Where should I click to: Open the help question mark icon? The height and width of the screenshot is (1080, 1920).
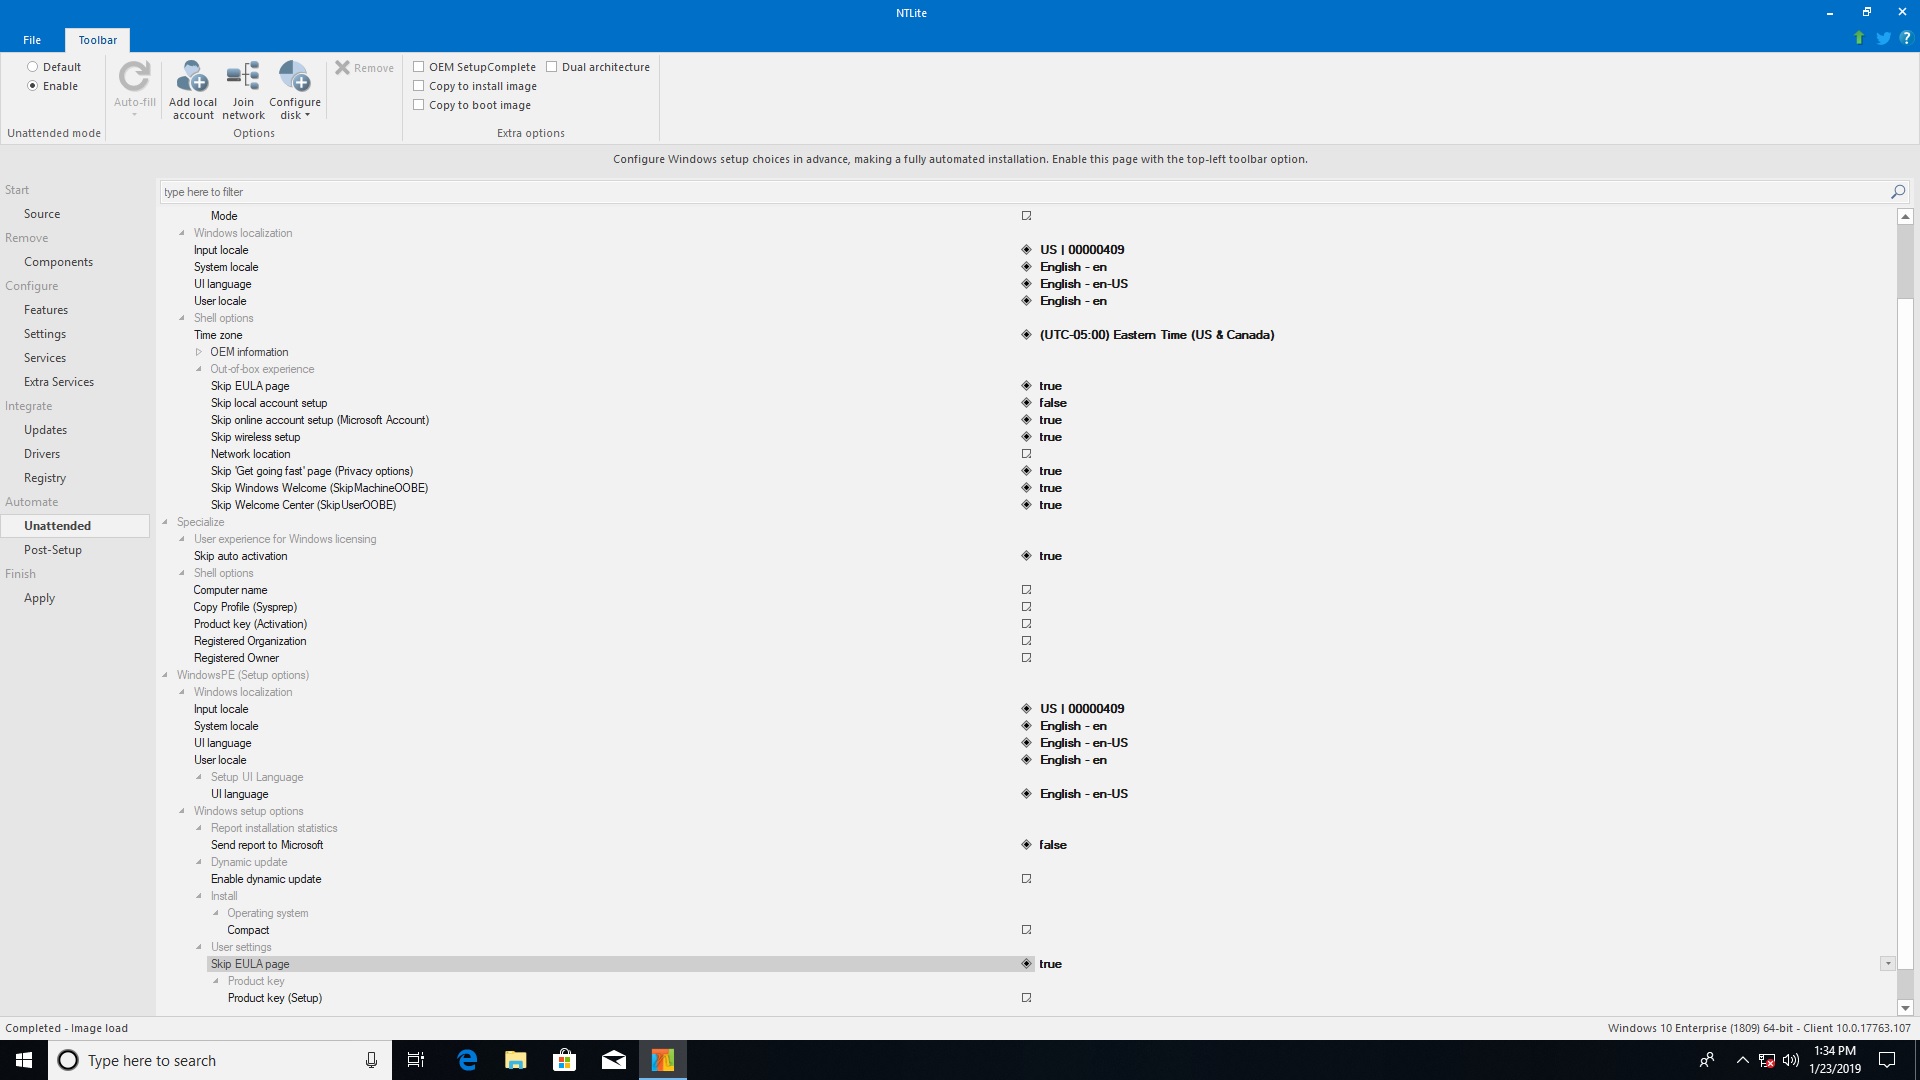(x=1905, y=38)
